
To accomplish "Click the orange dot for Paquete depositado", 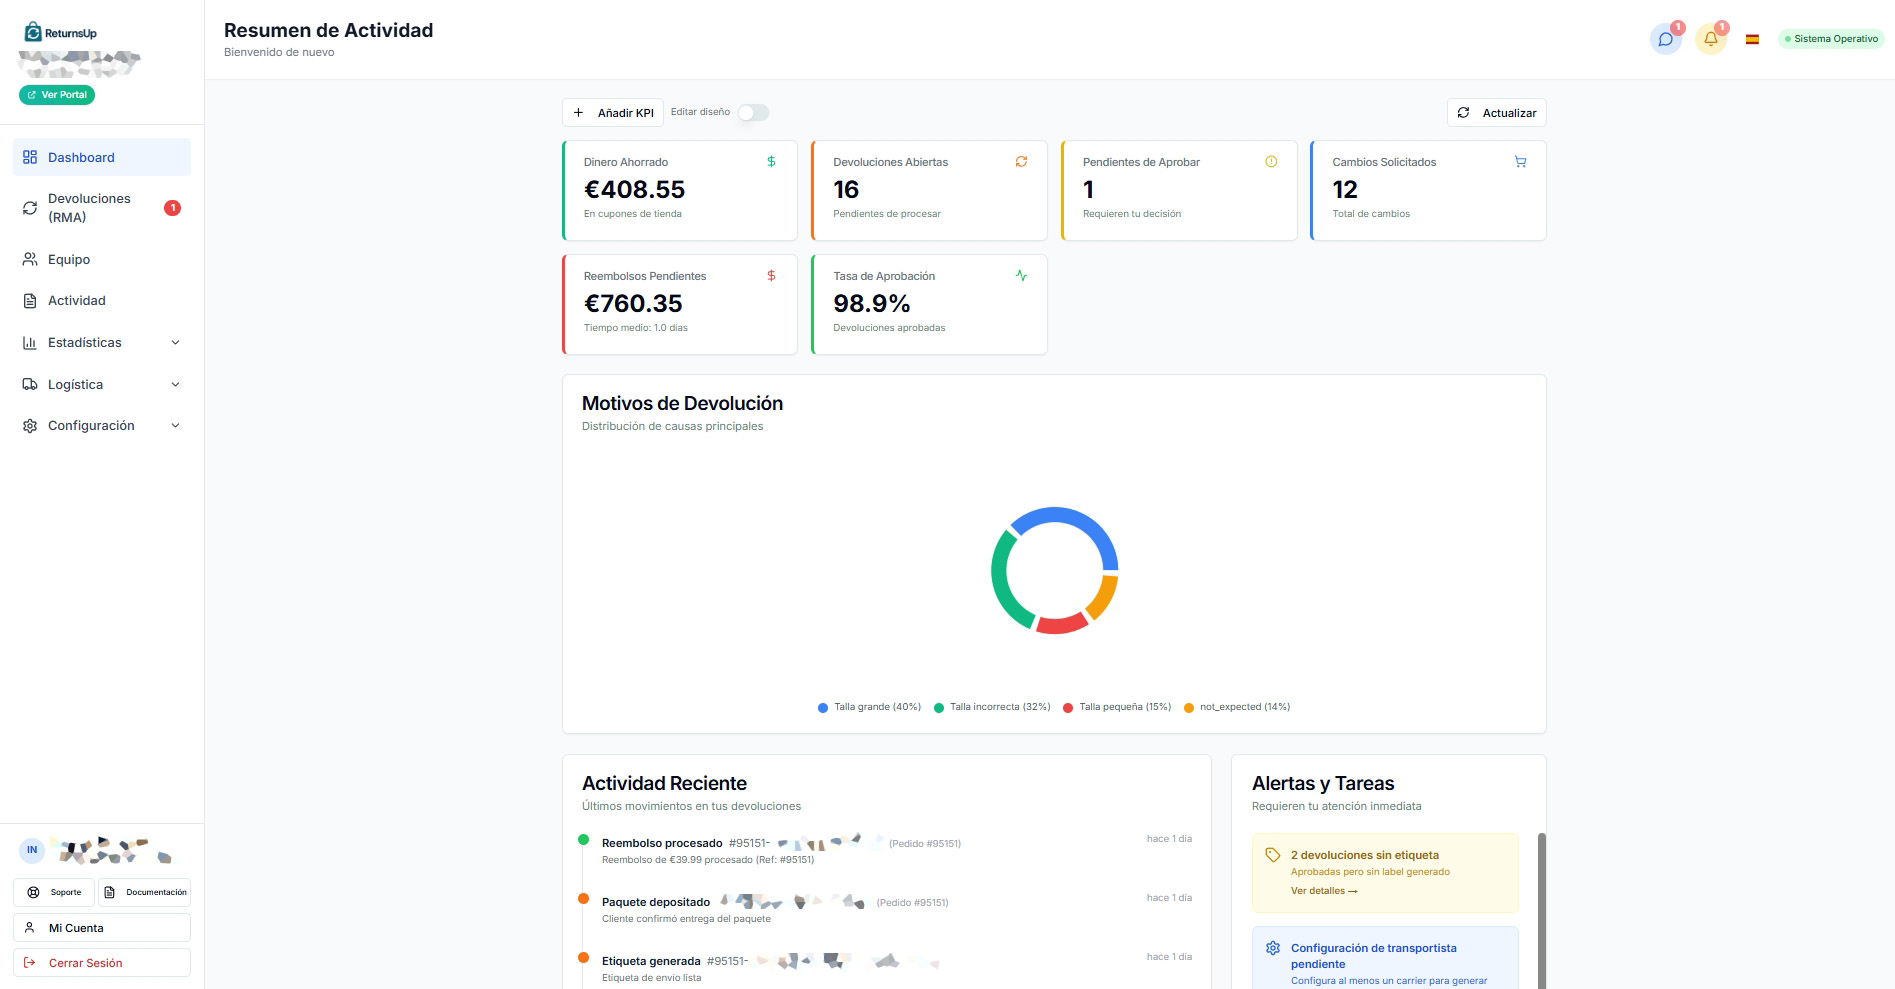I will coord(584,899).
